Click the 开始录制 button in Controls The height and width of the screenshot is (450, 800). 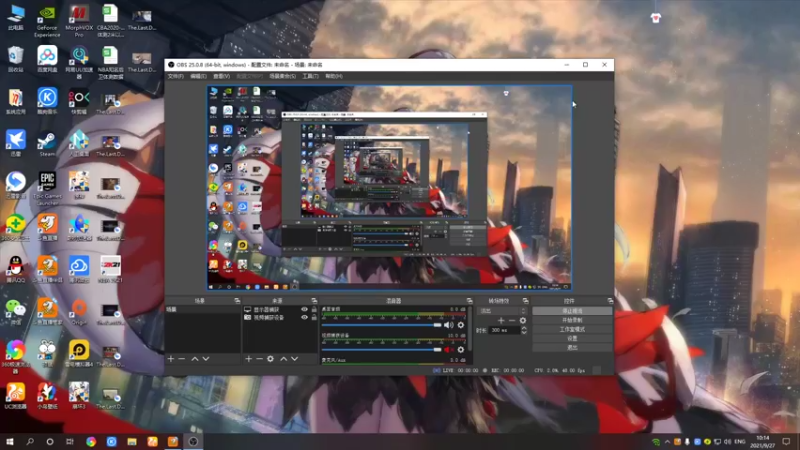pyautogui.click(x=572, y=320)
